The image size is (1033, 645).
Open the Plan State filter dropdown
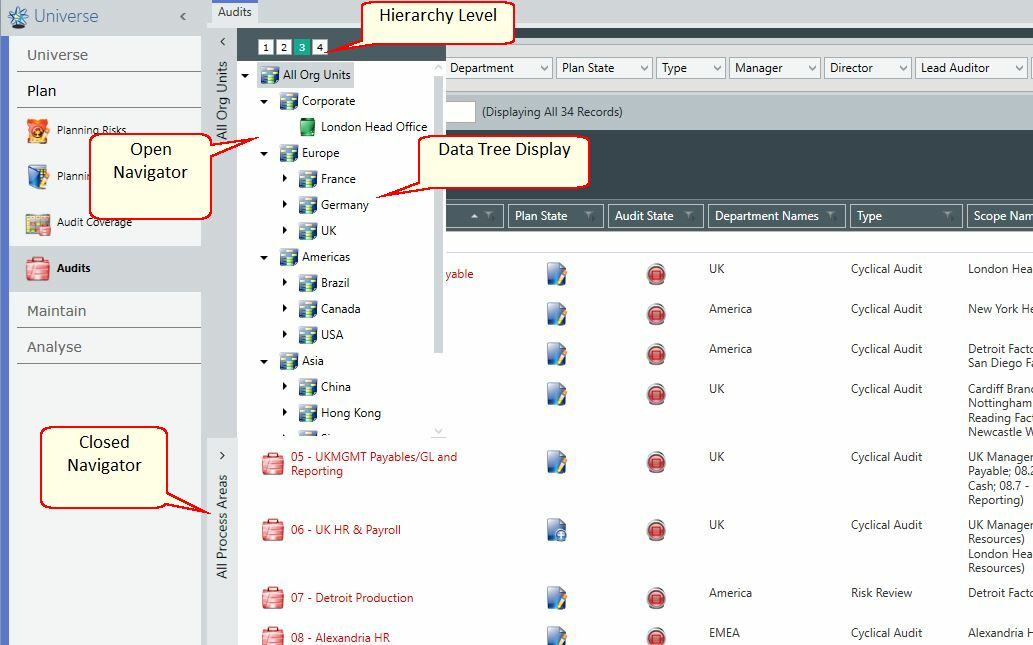[x=603, y=68]
